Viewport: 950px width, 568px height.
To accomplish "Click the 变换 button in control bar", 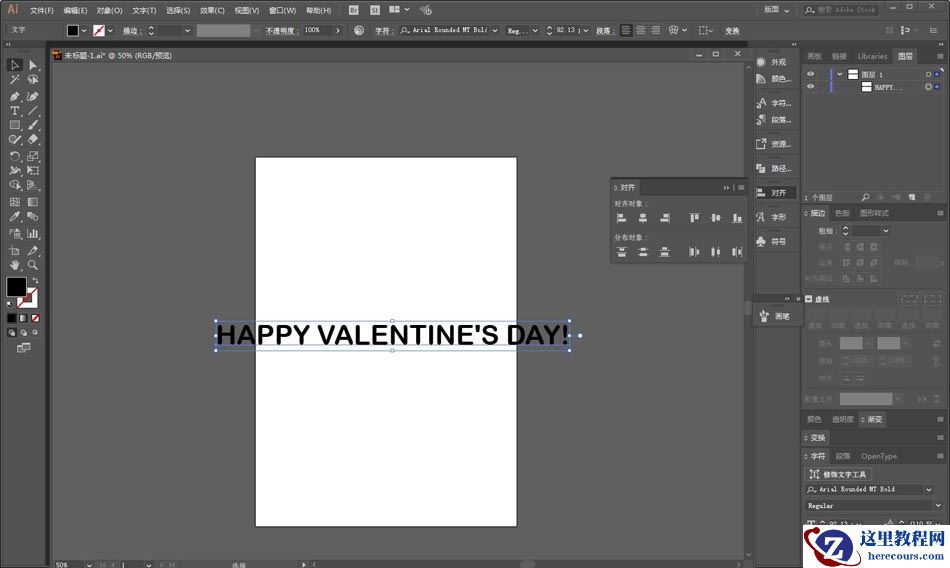I will (732, 31).
